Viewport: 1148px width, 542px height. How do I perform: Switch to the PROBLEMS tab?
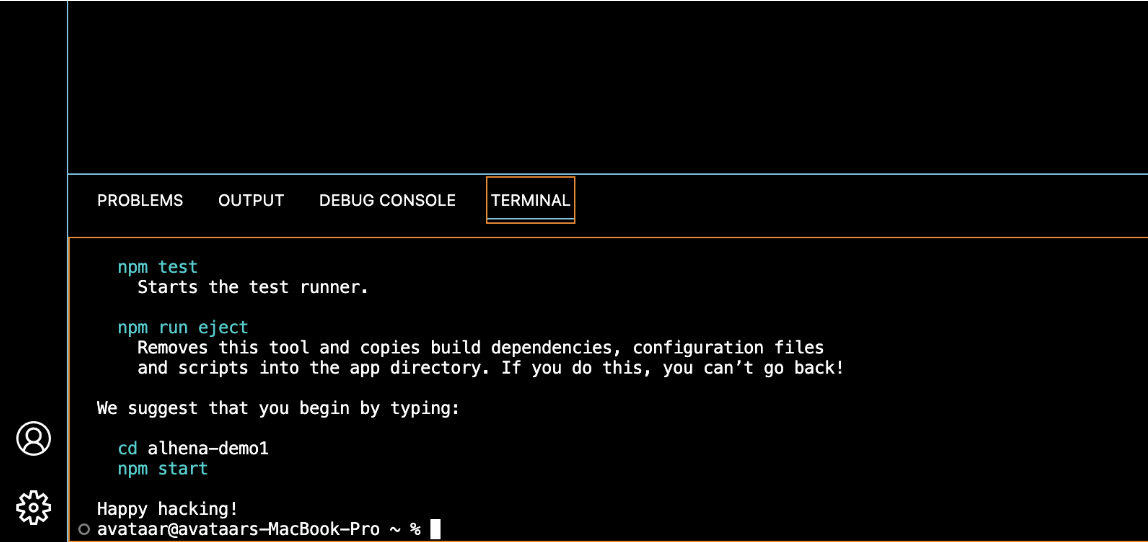[x=140, y=200]
